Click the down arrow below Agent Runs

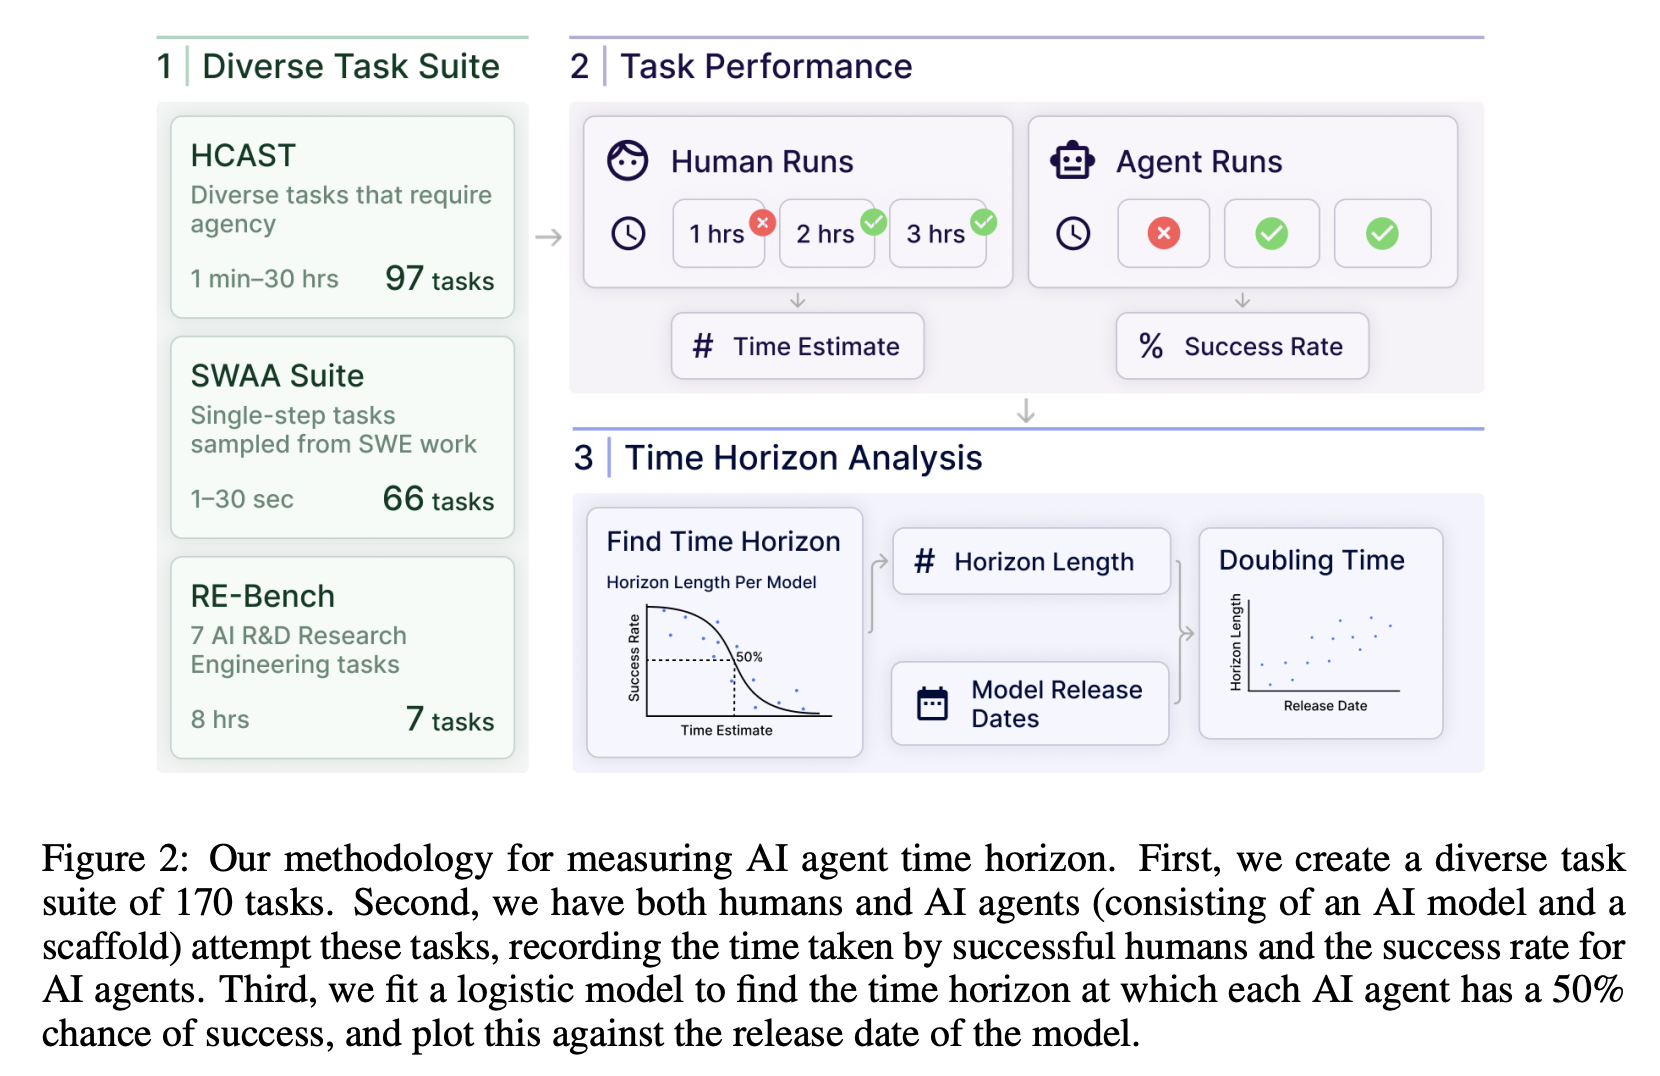(1242, 300)
